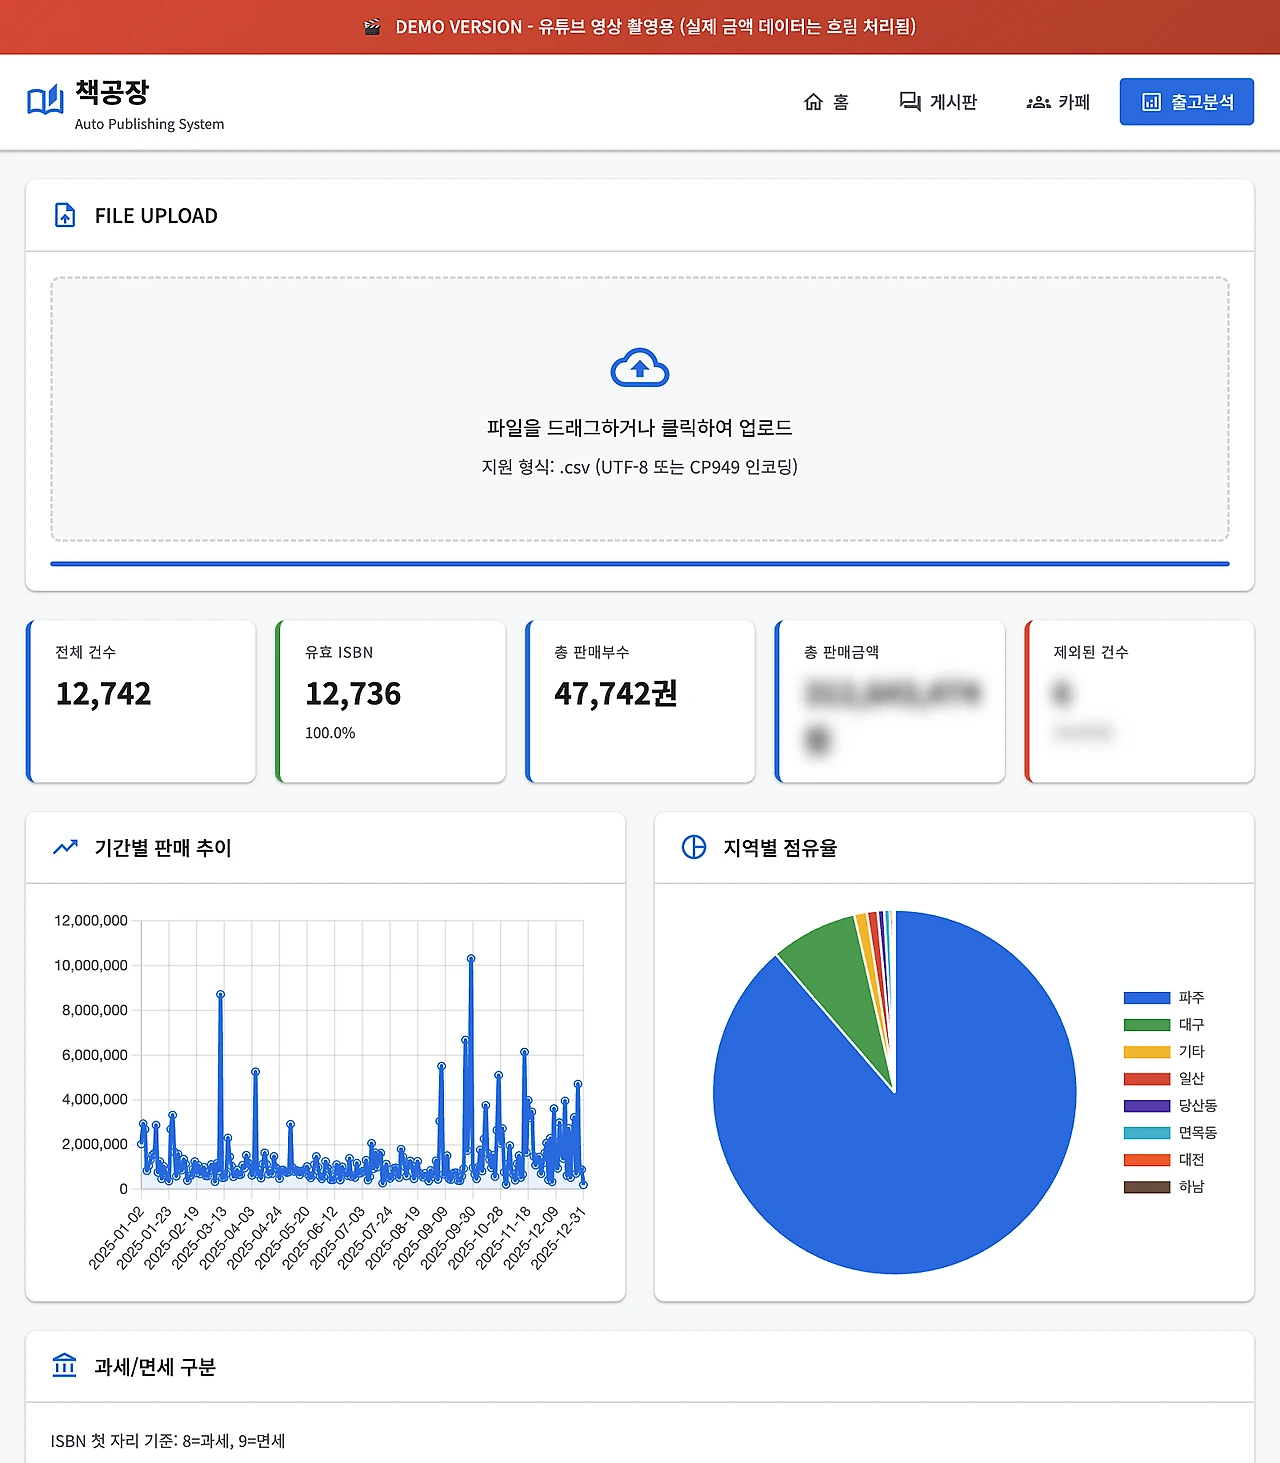The height and width of the screenshot is (1463, 1280).
Task: Click the cloud upload icon
Action: click(640, 368)
